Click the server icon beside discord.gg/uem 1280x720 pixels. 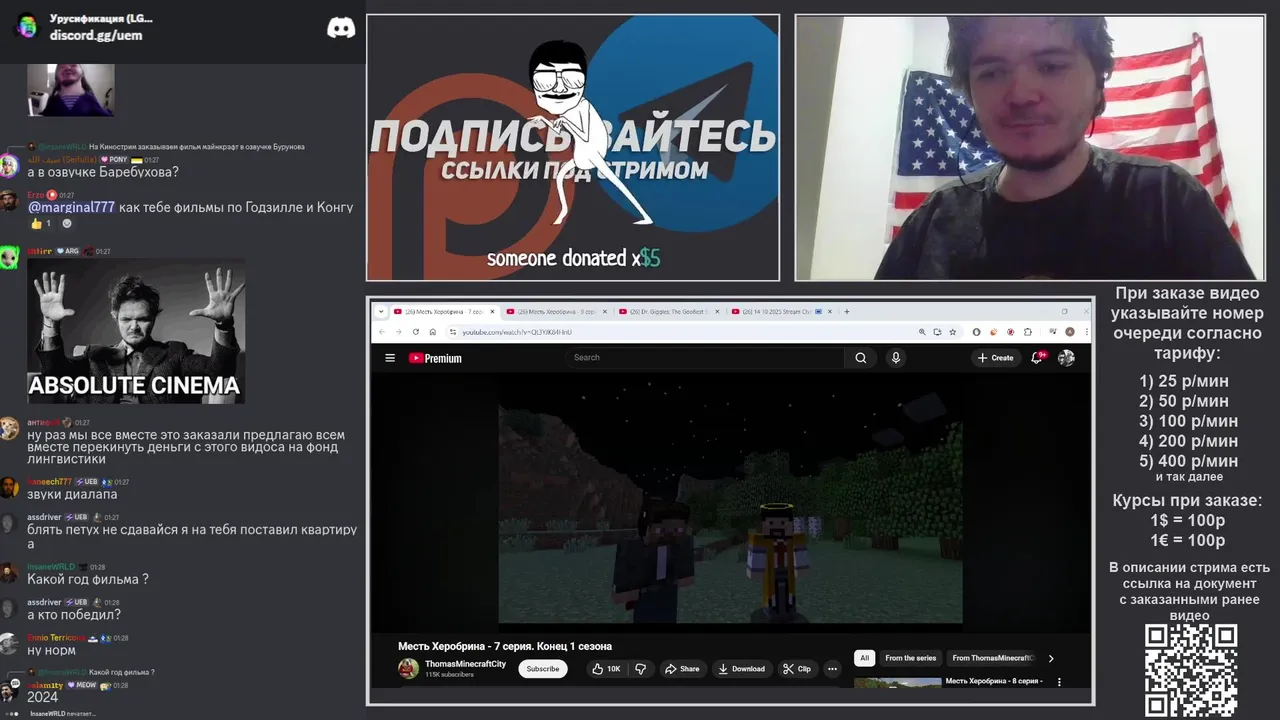pyautogui.click(x=27, y=27)
